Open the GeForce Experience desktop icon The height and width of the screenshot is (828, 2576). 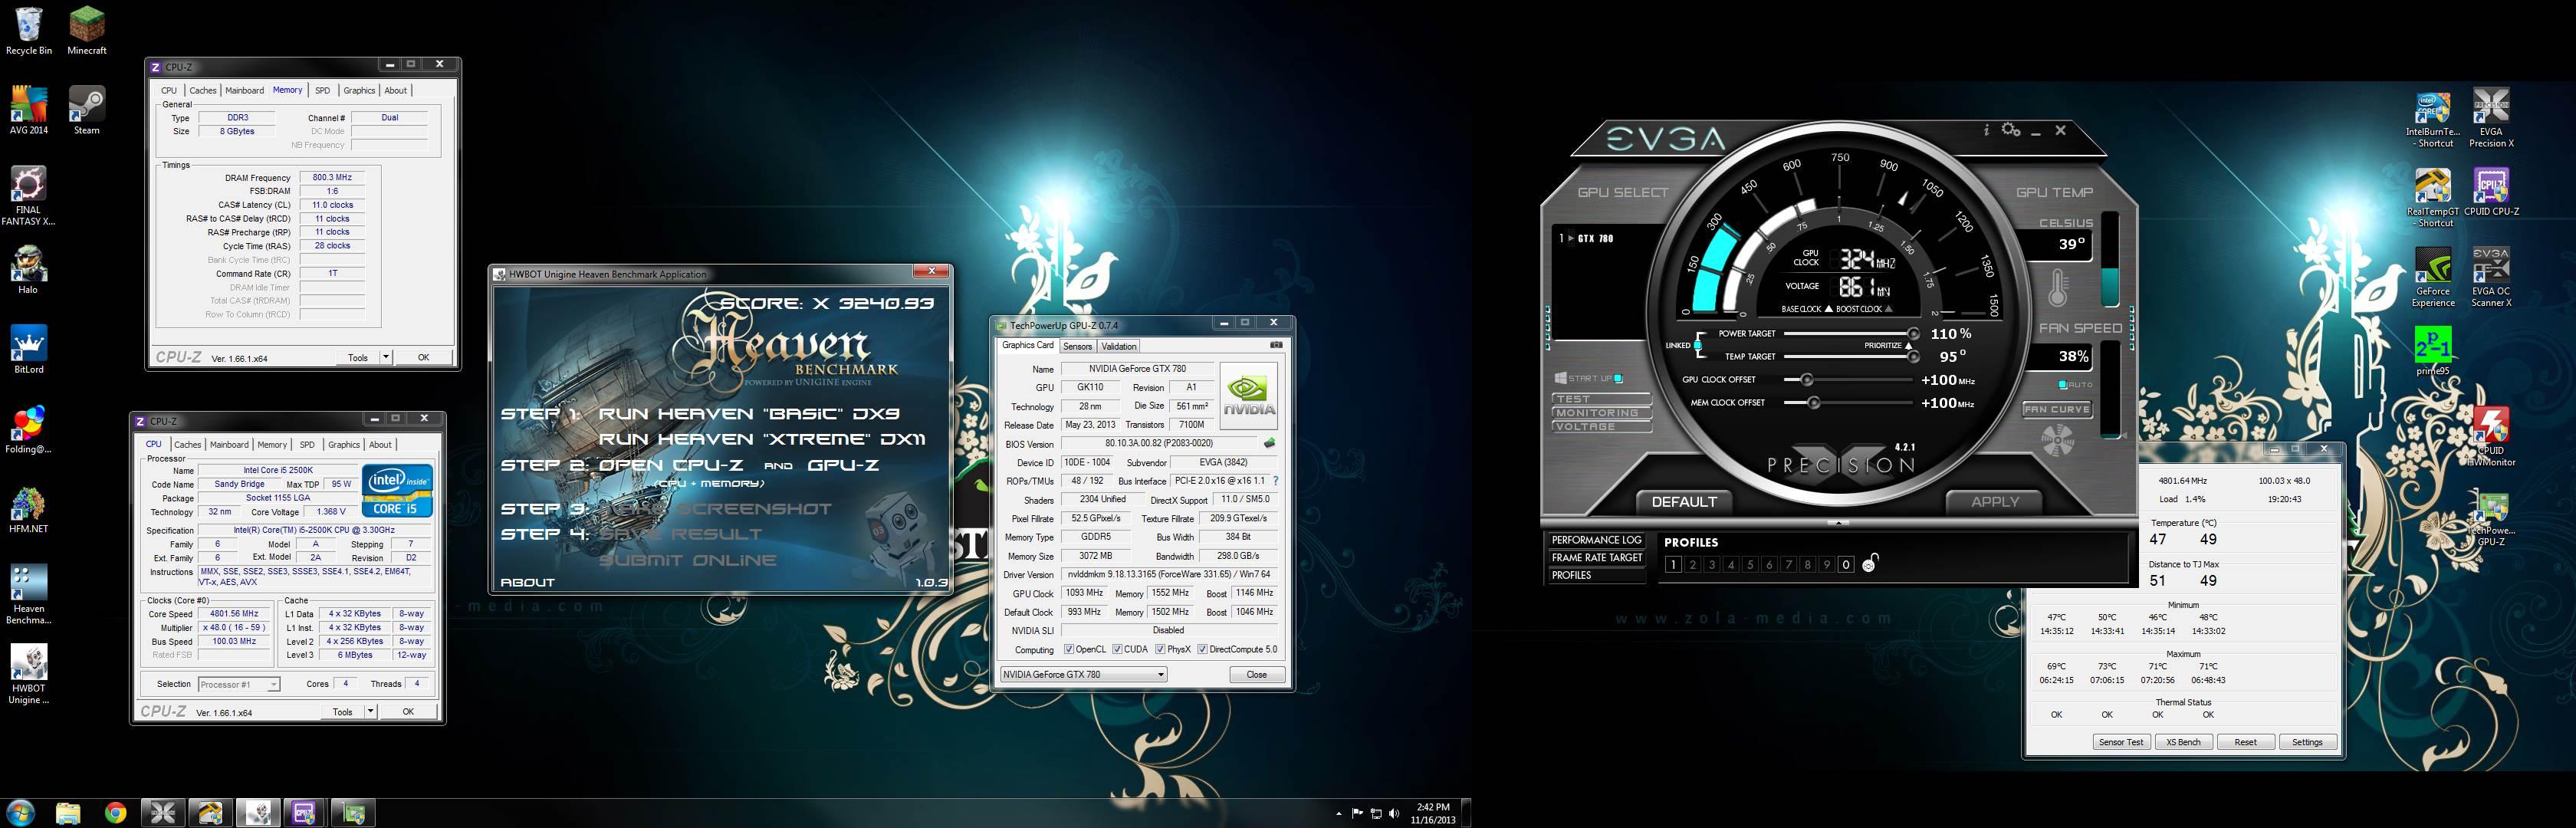[x=2432, y=278]
